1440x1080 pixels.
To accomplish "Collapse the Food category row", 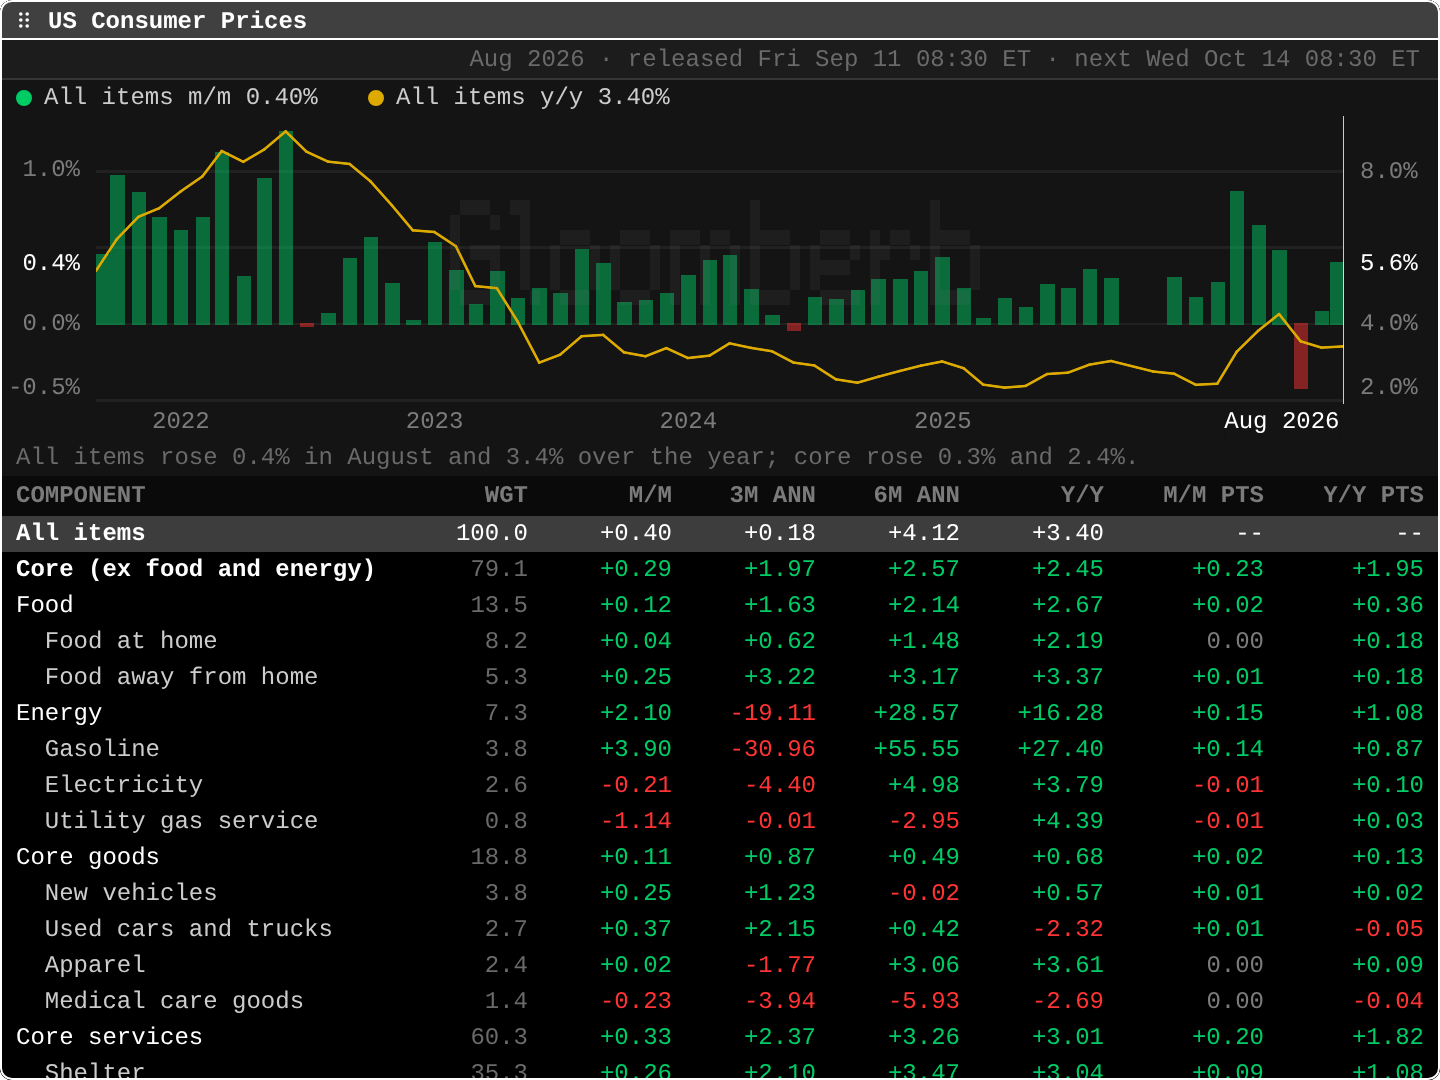I will [720, 605].
